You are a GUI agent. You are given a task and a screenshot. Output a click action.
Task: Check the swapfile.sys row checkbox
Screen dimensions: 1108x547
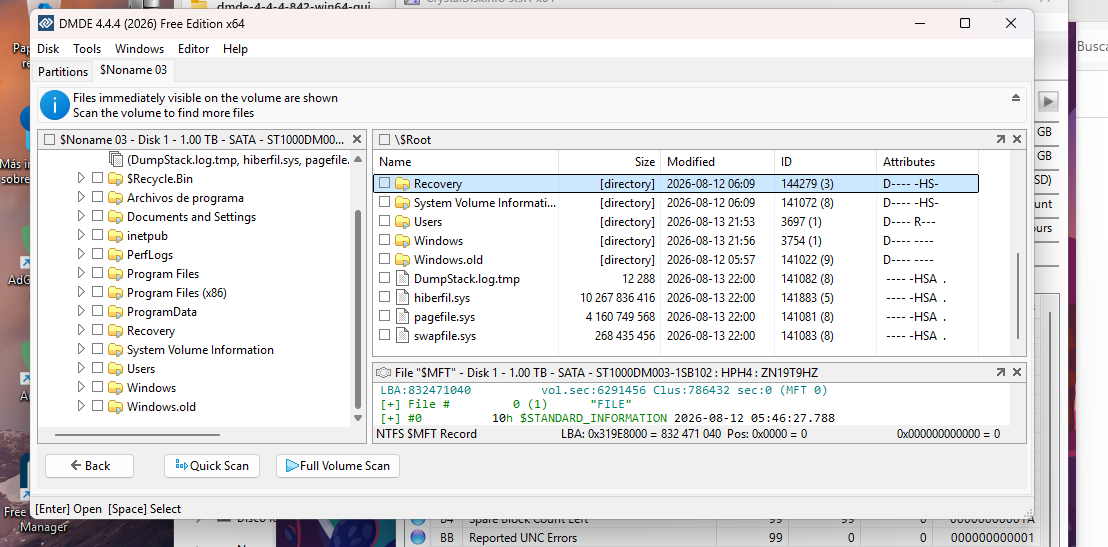click(x=384, y=336)
